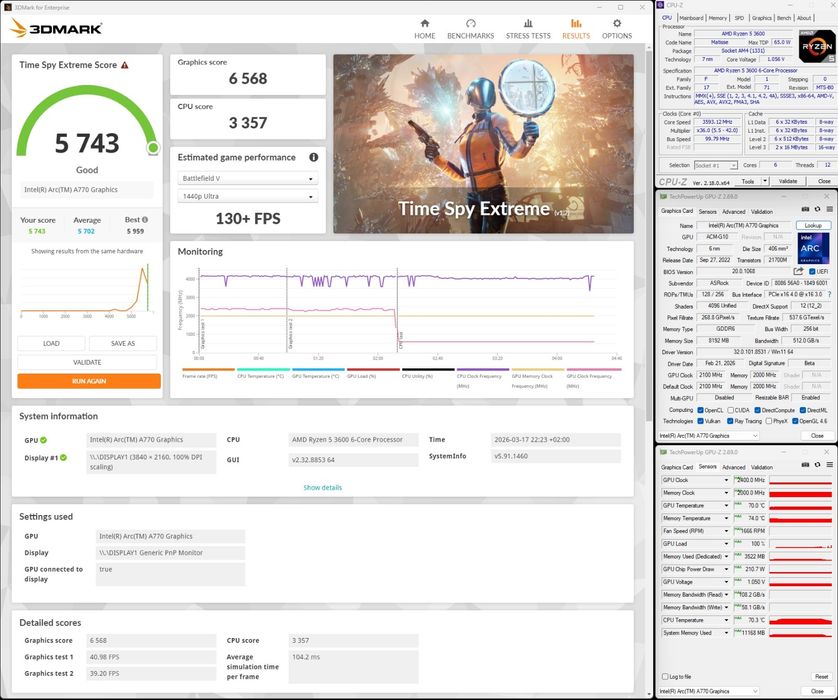Click the Frame rate (FPS) legend color
Image resolution: width=838 pixels, height=700 pixels.
point(208,369)
